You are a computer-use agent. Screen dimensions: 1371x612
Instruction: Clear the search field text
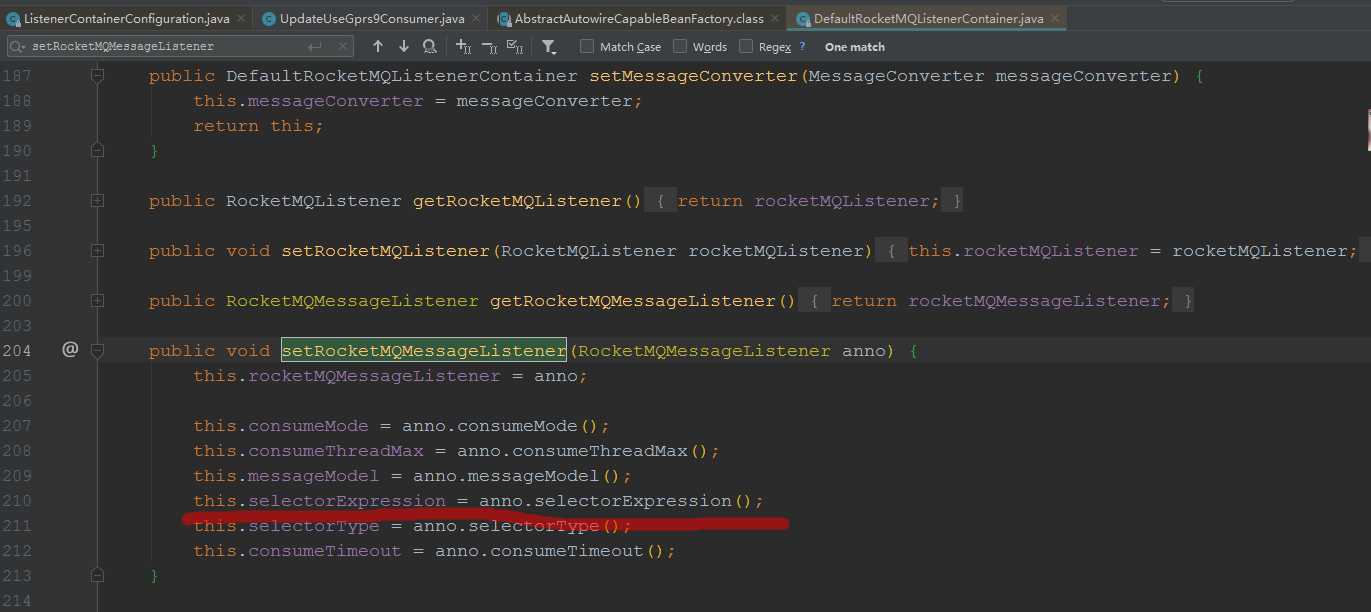pyautogui.click(x=343, y=46)
